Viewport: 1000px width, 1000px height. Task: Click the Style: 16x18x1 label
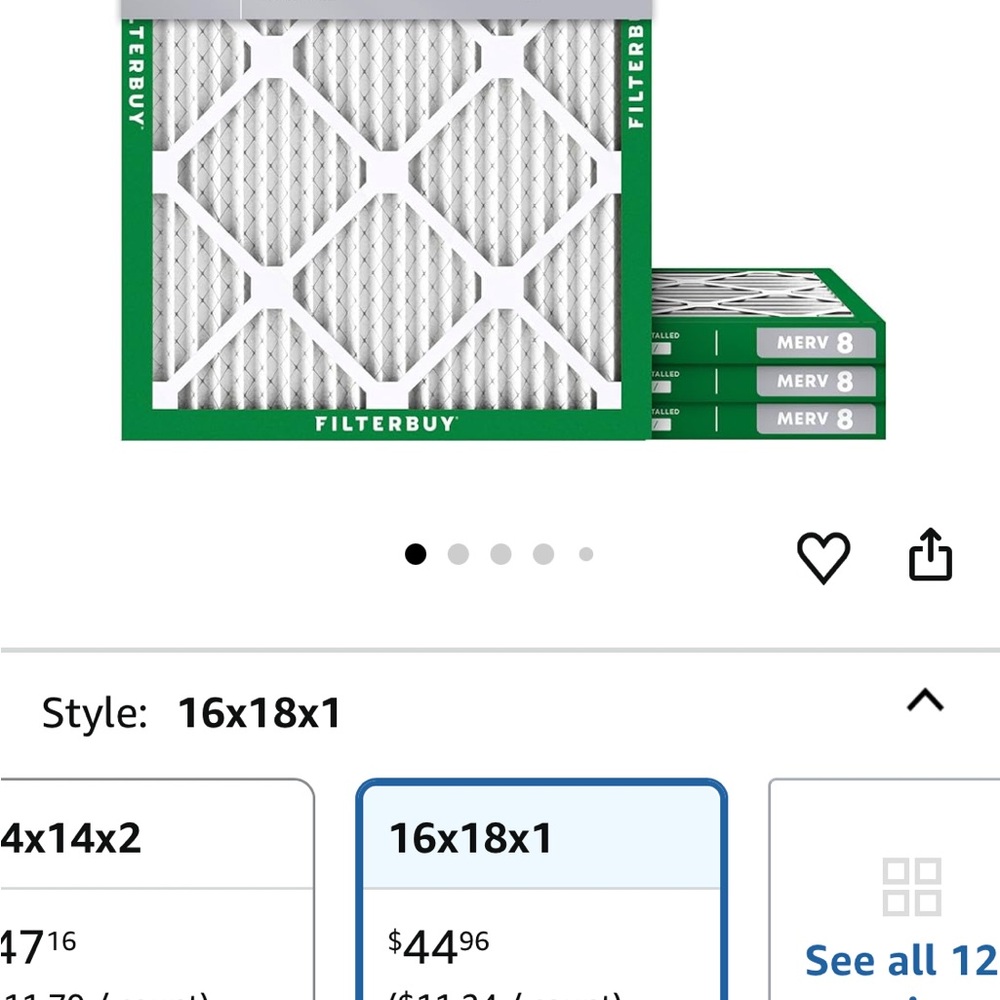190,712
